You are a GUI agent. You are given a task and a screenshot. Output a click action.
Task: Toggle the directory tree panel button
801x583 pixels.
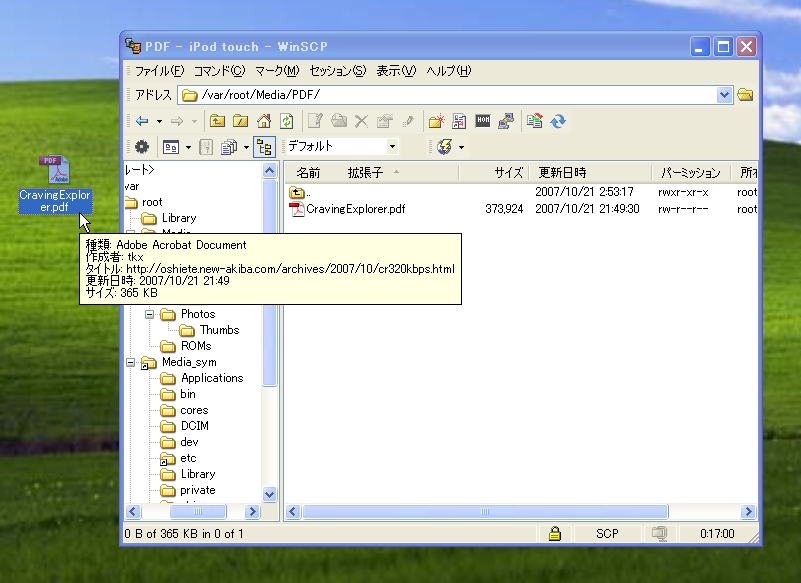264,147
